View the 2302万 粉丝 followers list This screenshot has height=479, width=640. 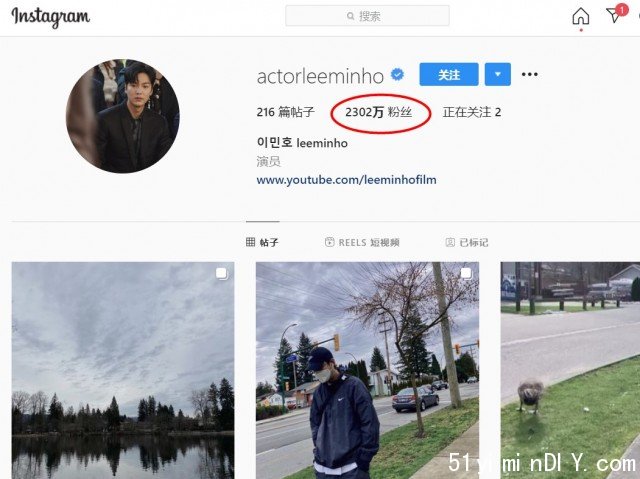tap(378, 112)
